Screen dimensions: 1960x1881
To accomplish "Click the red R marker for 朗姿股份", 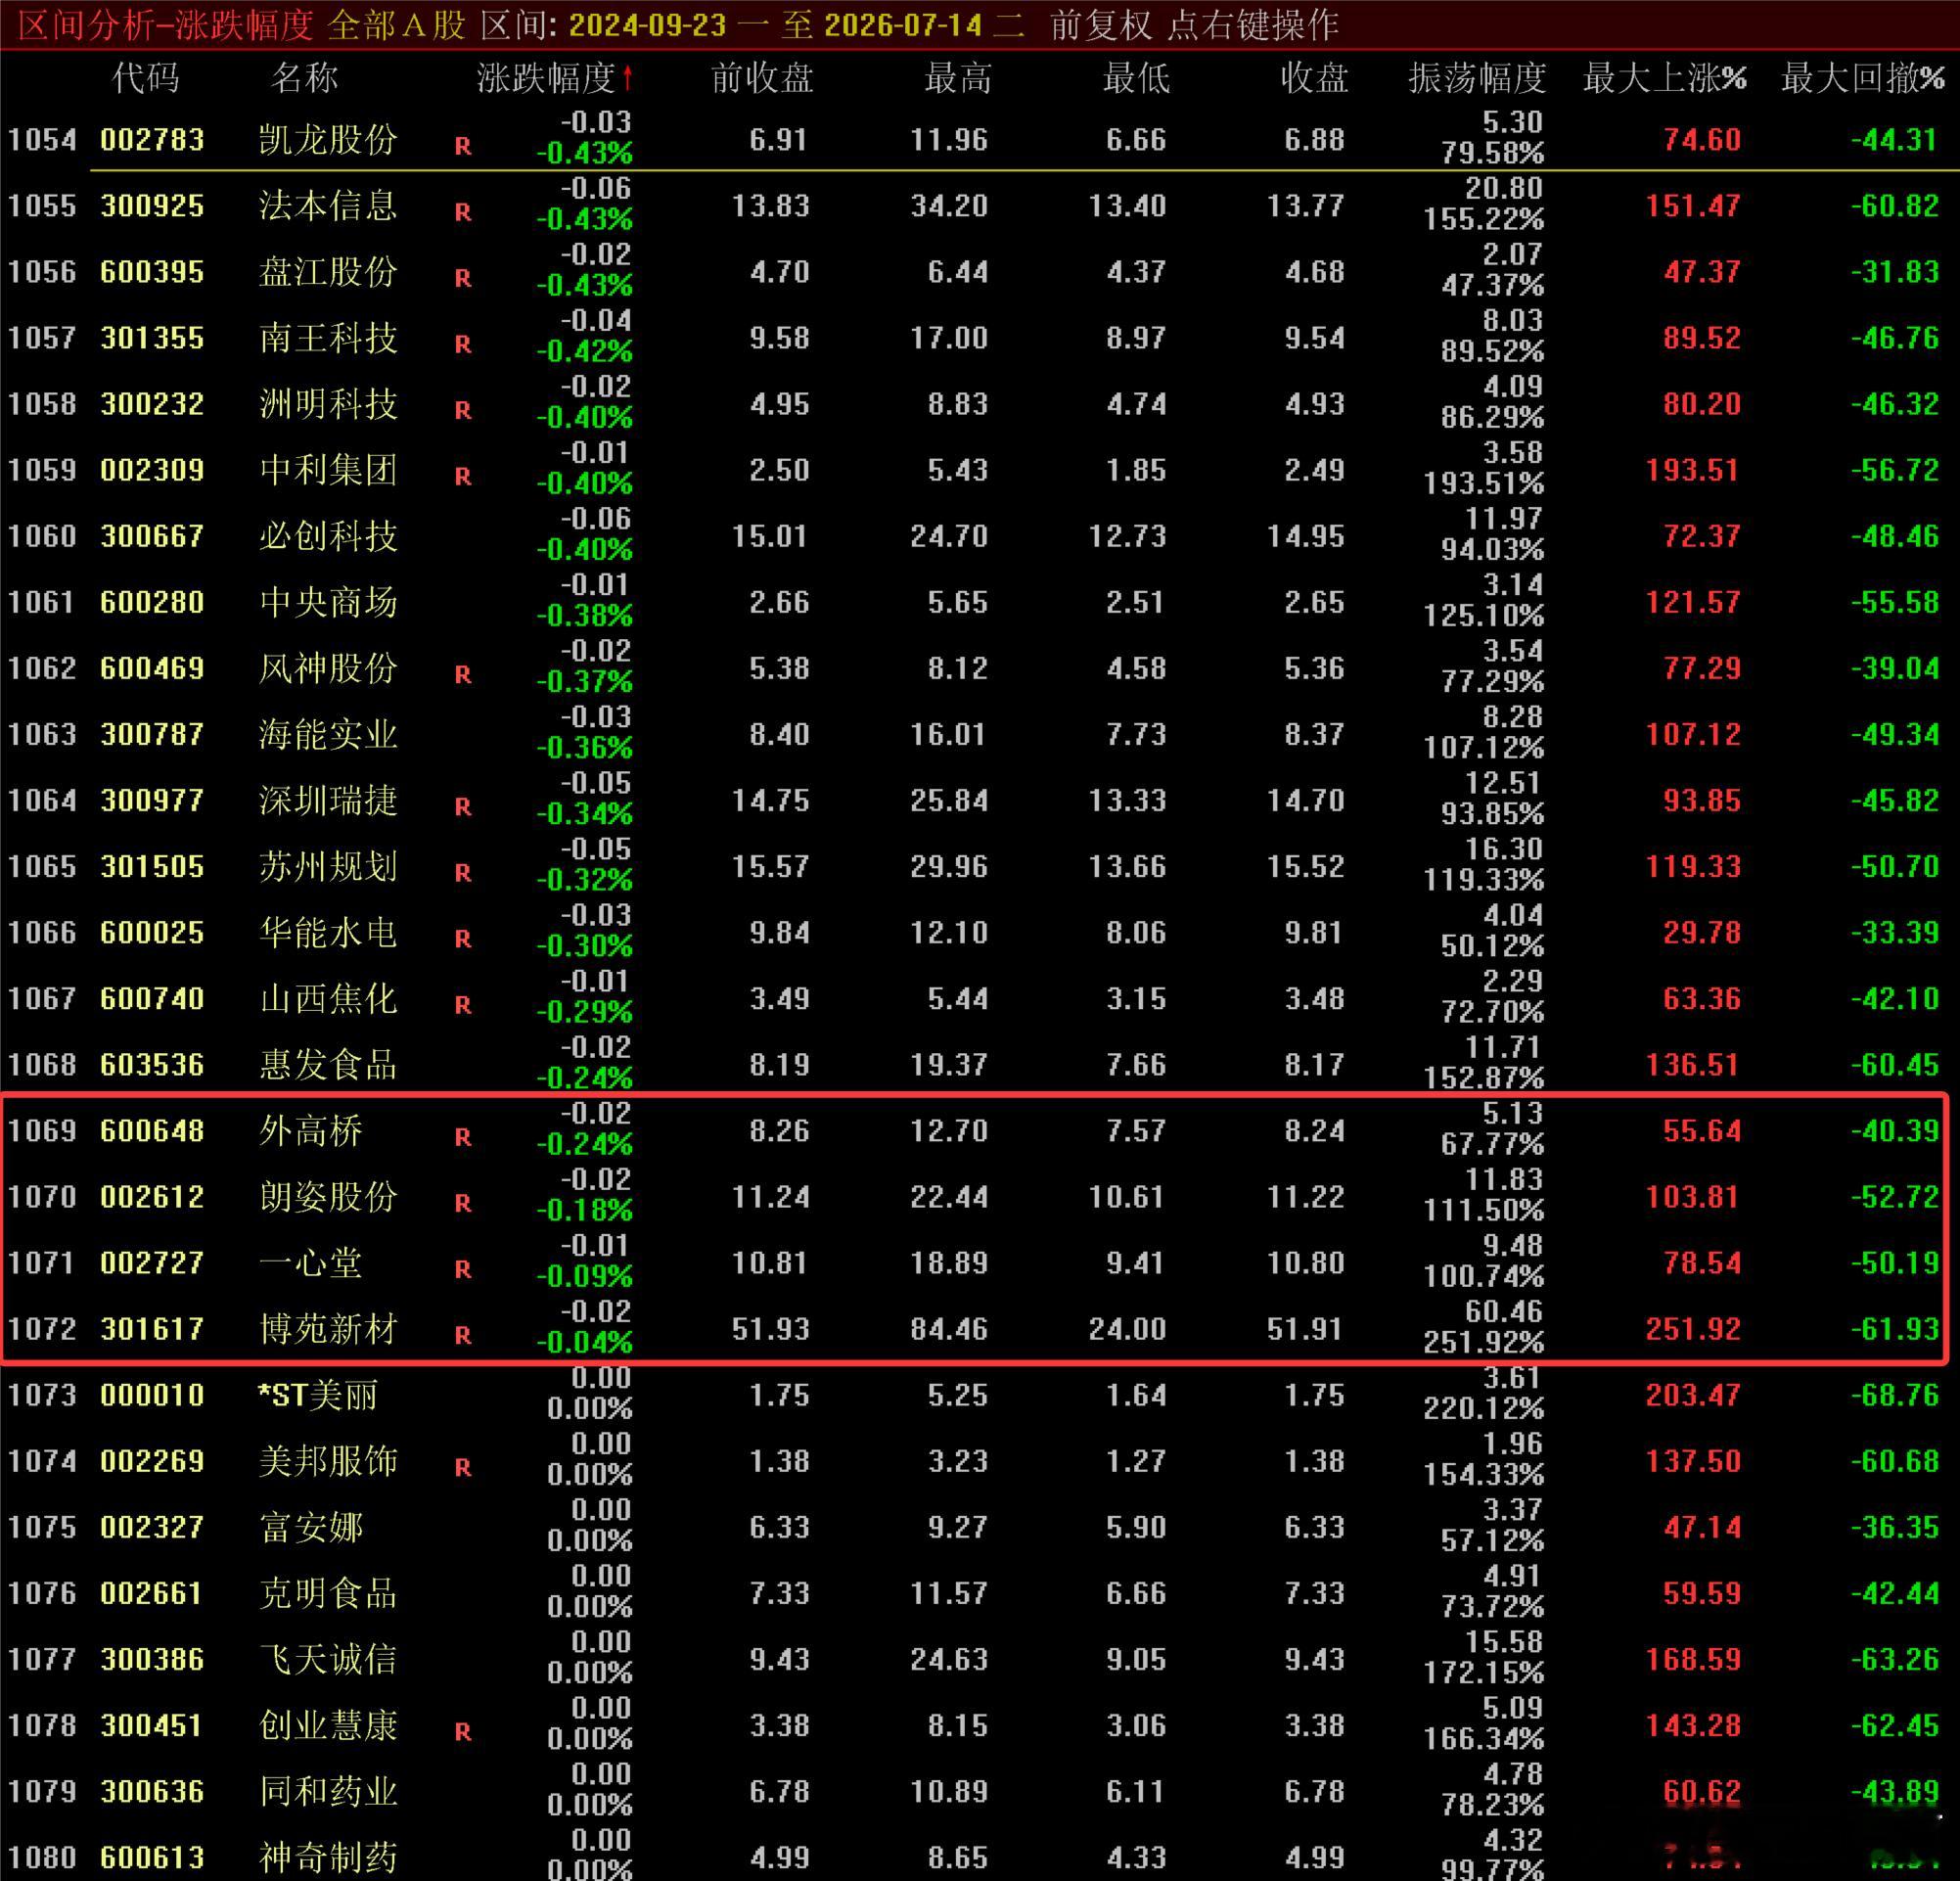I will coord(463,1203).
